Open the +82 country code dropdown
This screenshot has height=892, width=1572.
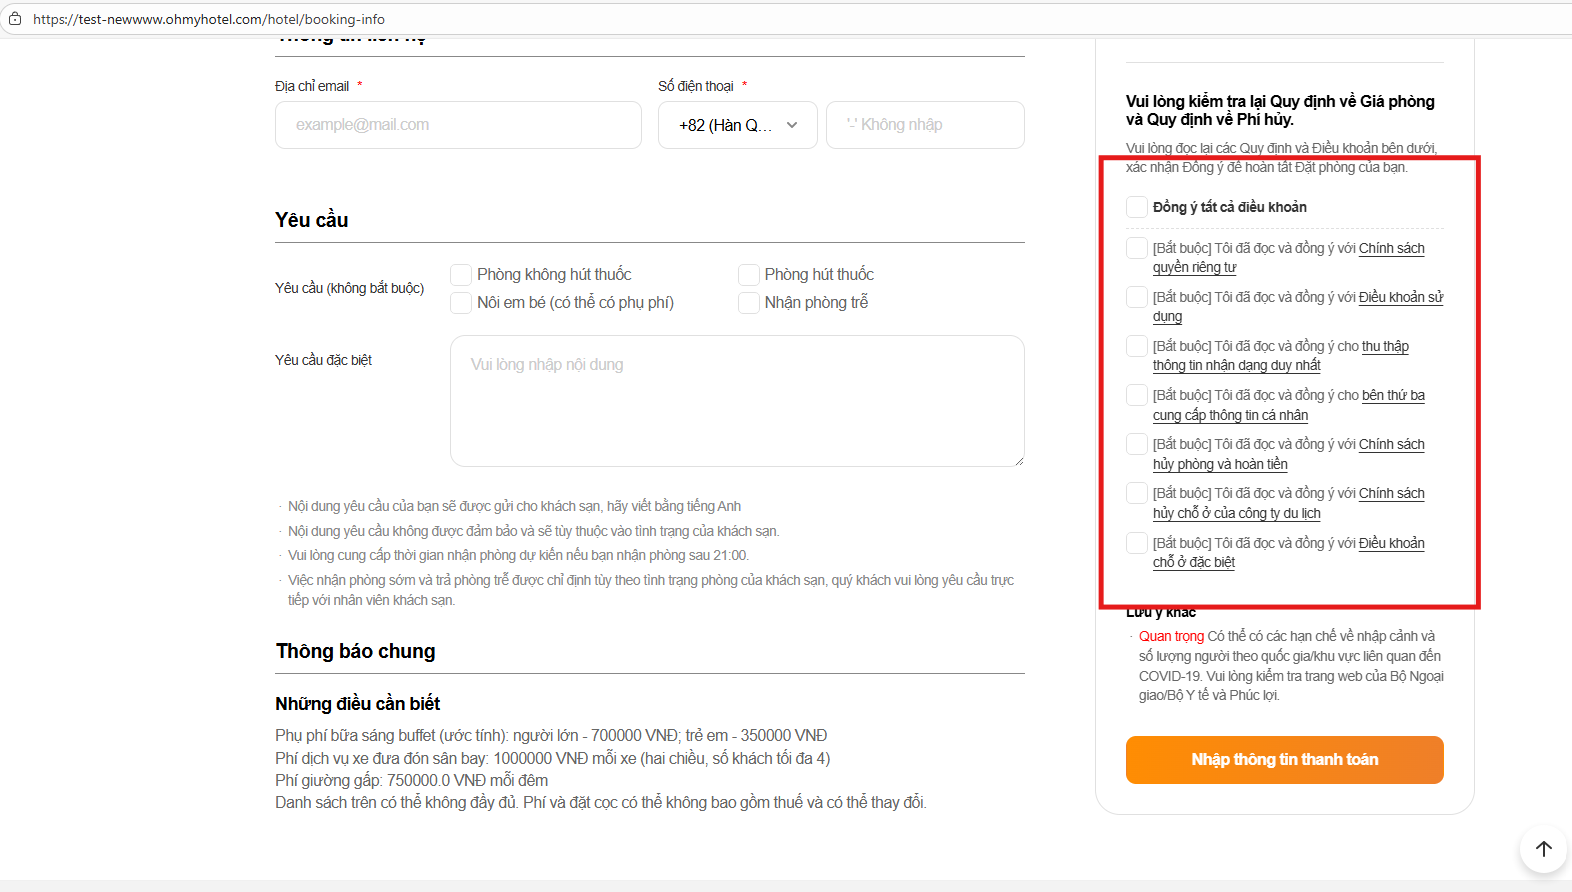point(738,125)
